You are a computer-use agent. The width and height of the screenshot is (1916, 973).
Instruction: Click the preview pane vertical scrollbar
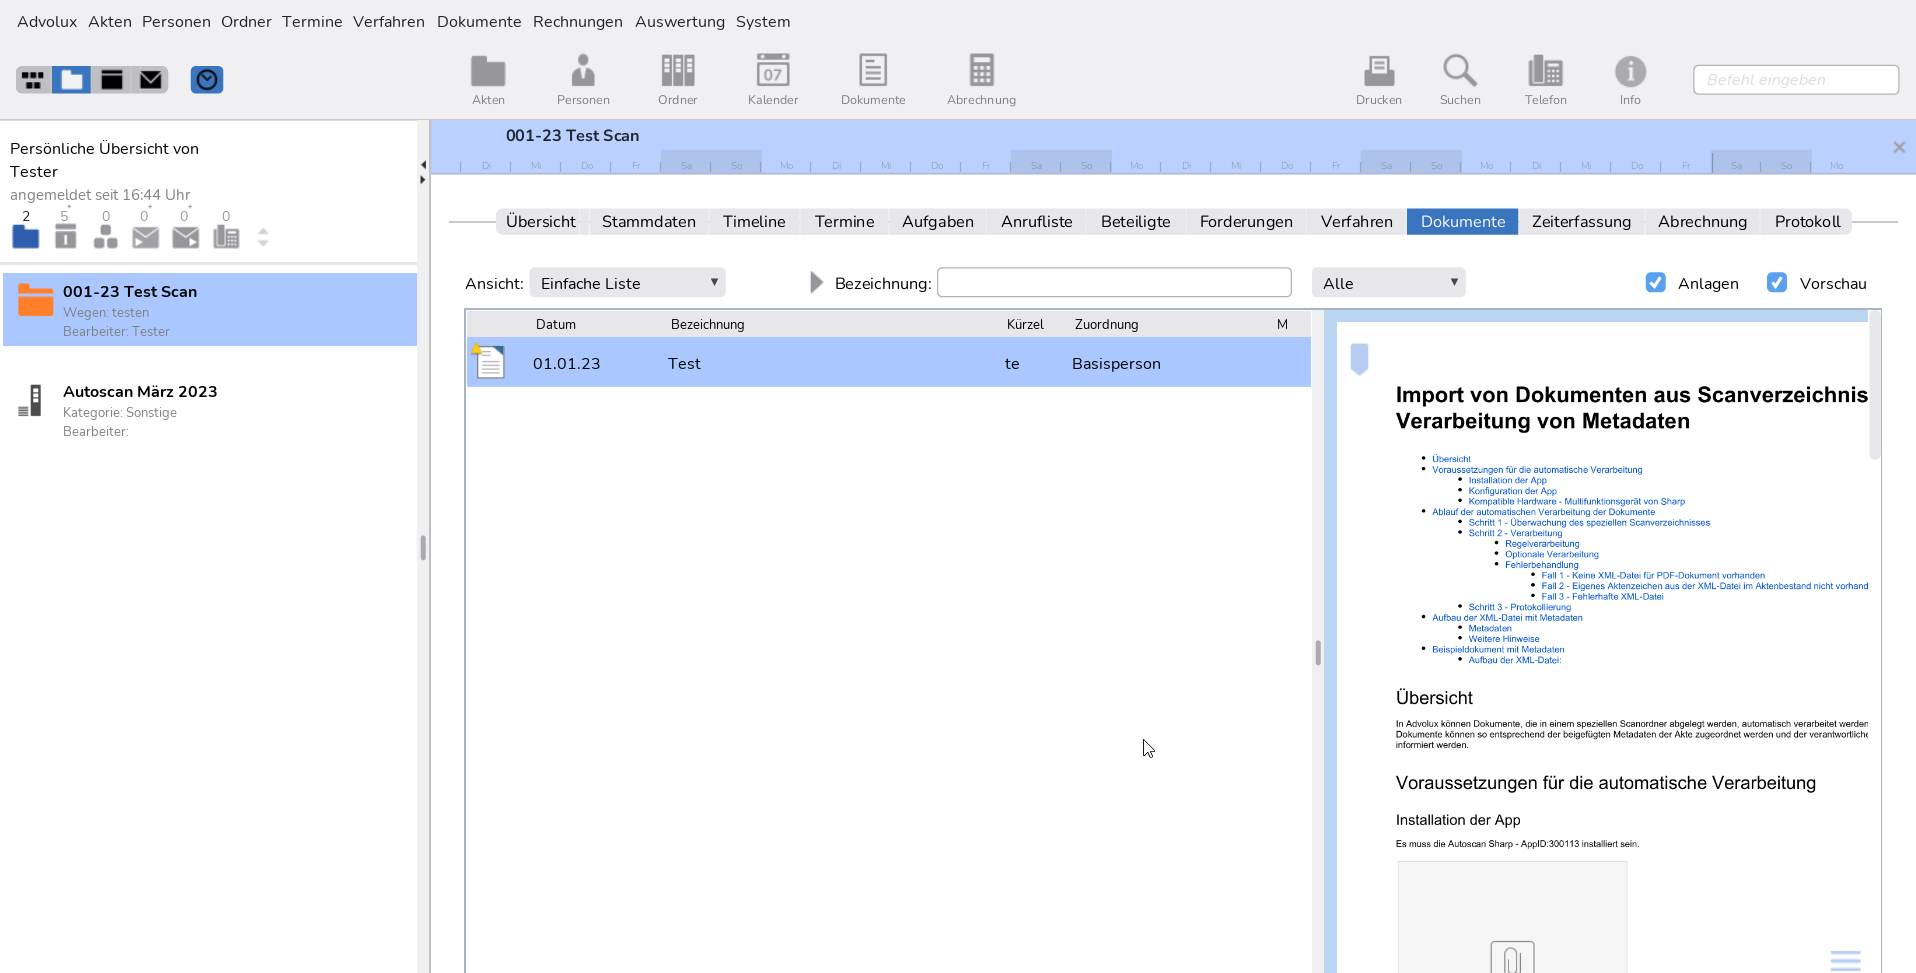(x=1875, y=386)
